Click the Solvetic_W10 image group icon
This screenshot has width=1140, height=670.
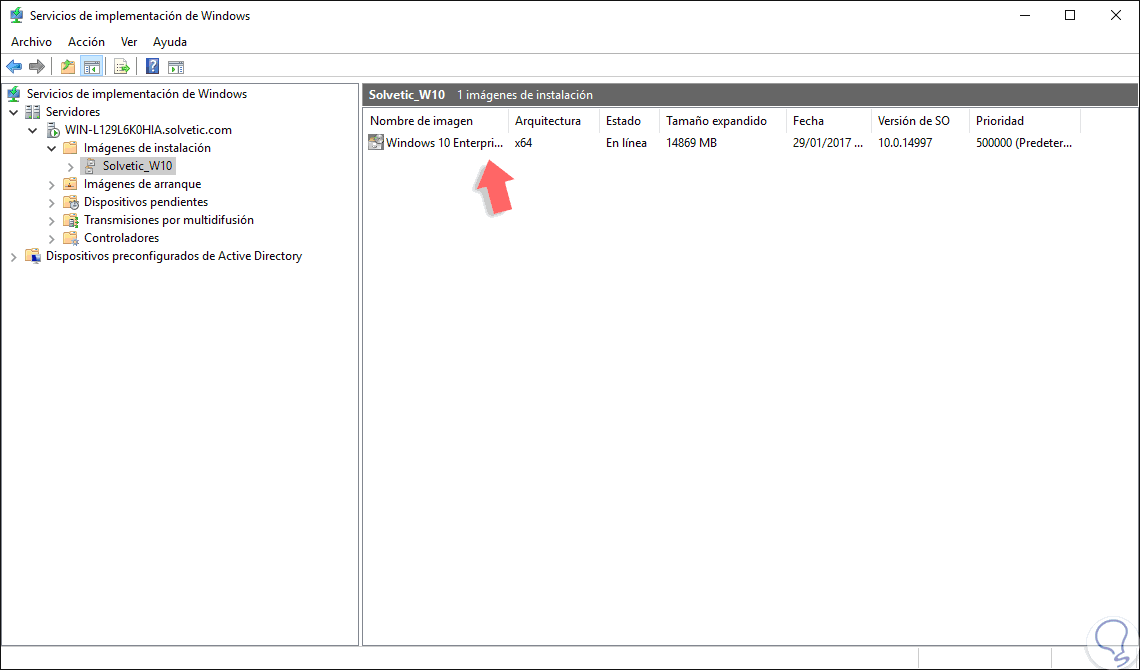pos(89,166)
